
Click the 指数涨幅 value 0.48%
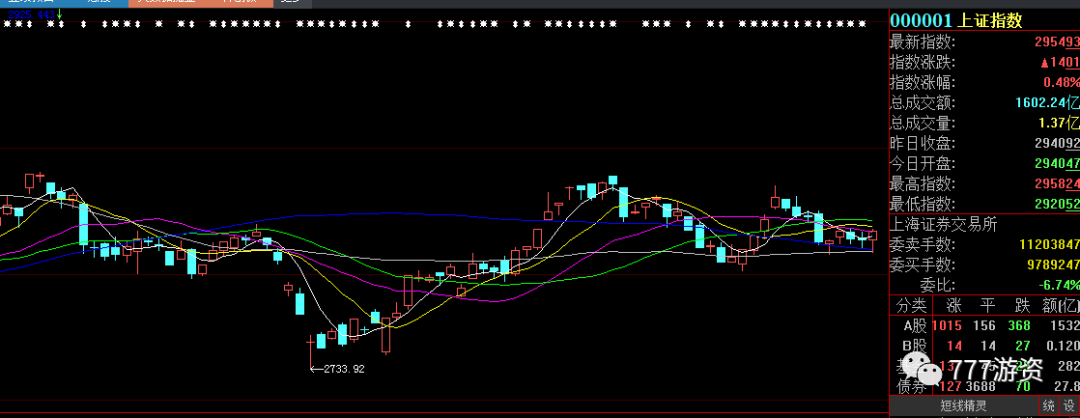(1061, 83)
